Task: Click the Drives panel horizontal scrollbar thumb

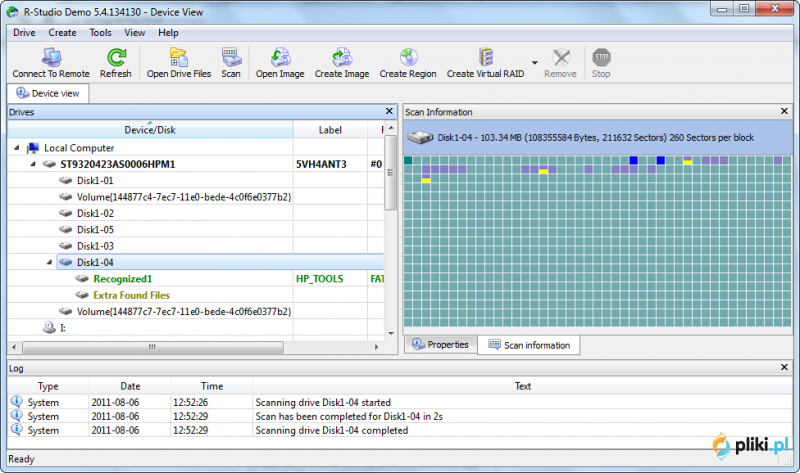Action: coord(153,347)
